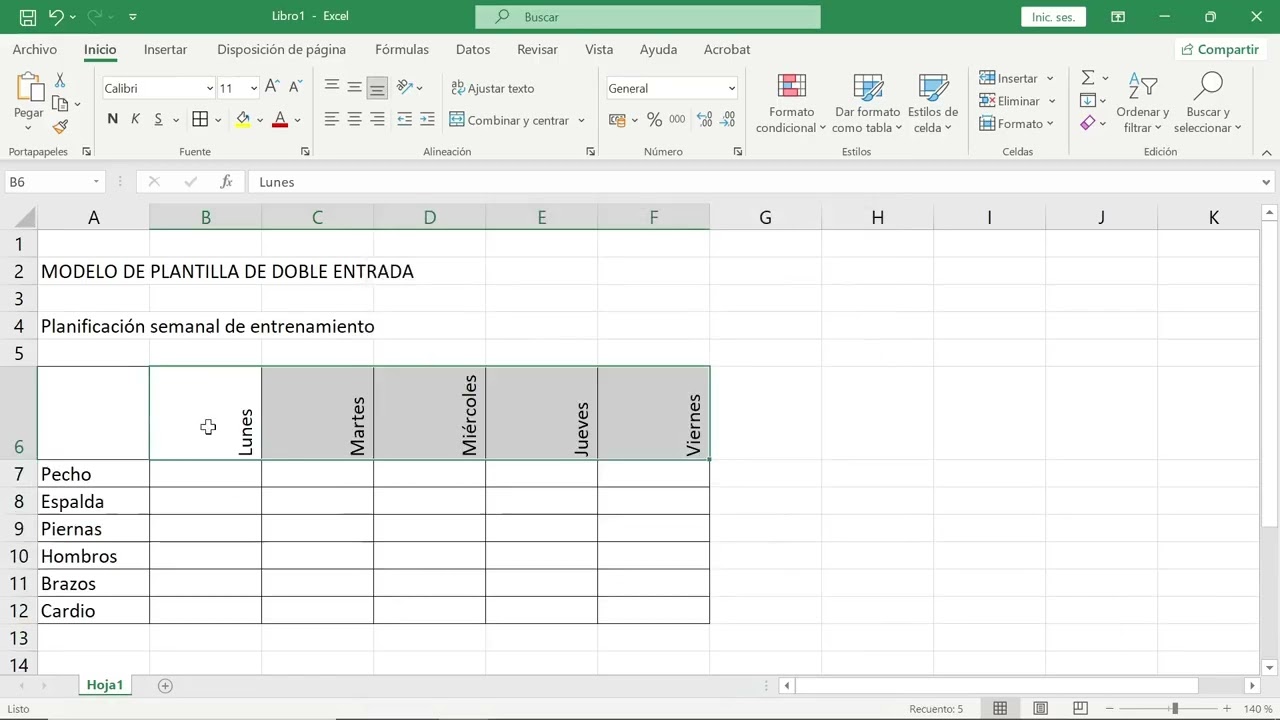Image resolution: width=1280 pixels, height=720 pixels.
Task: Open Estilos de celda gallery
Action: pyautogui.click(x=933, y=103)
